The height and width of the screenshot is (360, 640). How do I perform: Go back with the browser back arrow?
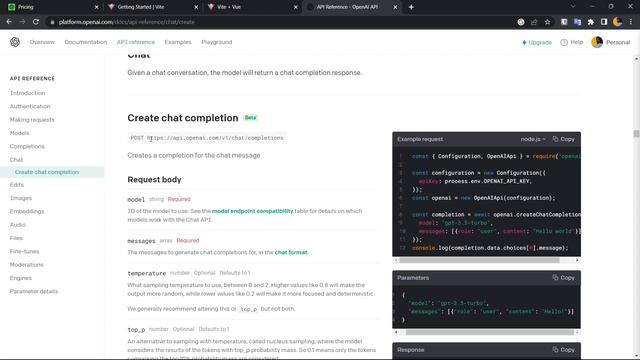tap(9, 22)
